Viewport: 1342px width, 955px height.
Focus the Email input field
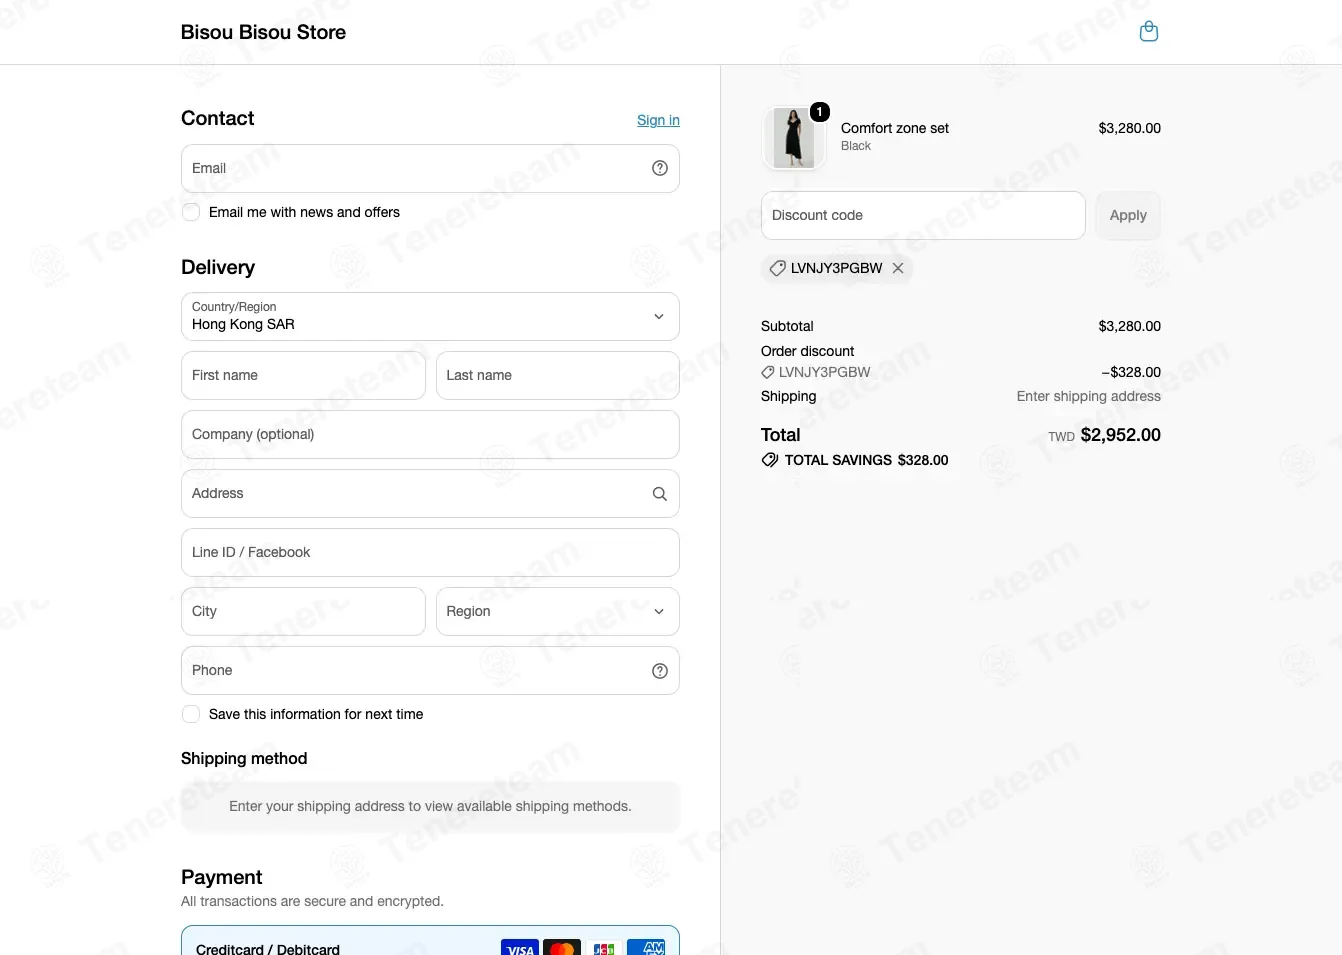[x=430, y=169]
